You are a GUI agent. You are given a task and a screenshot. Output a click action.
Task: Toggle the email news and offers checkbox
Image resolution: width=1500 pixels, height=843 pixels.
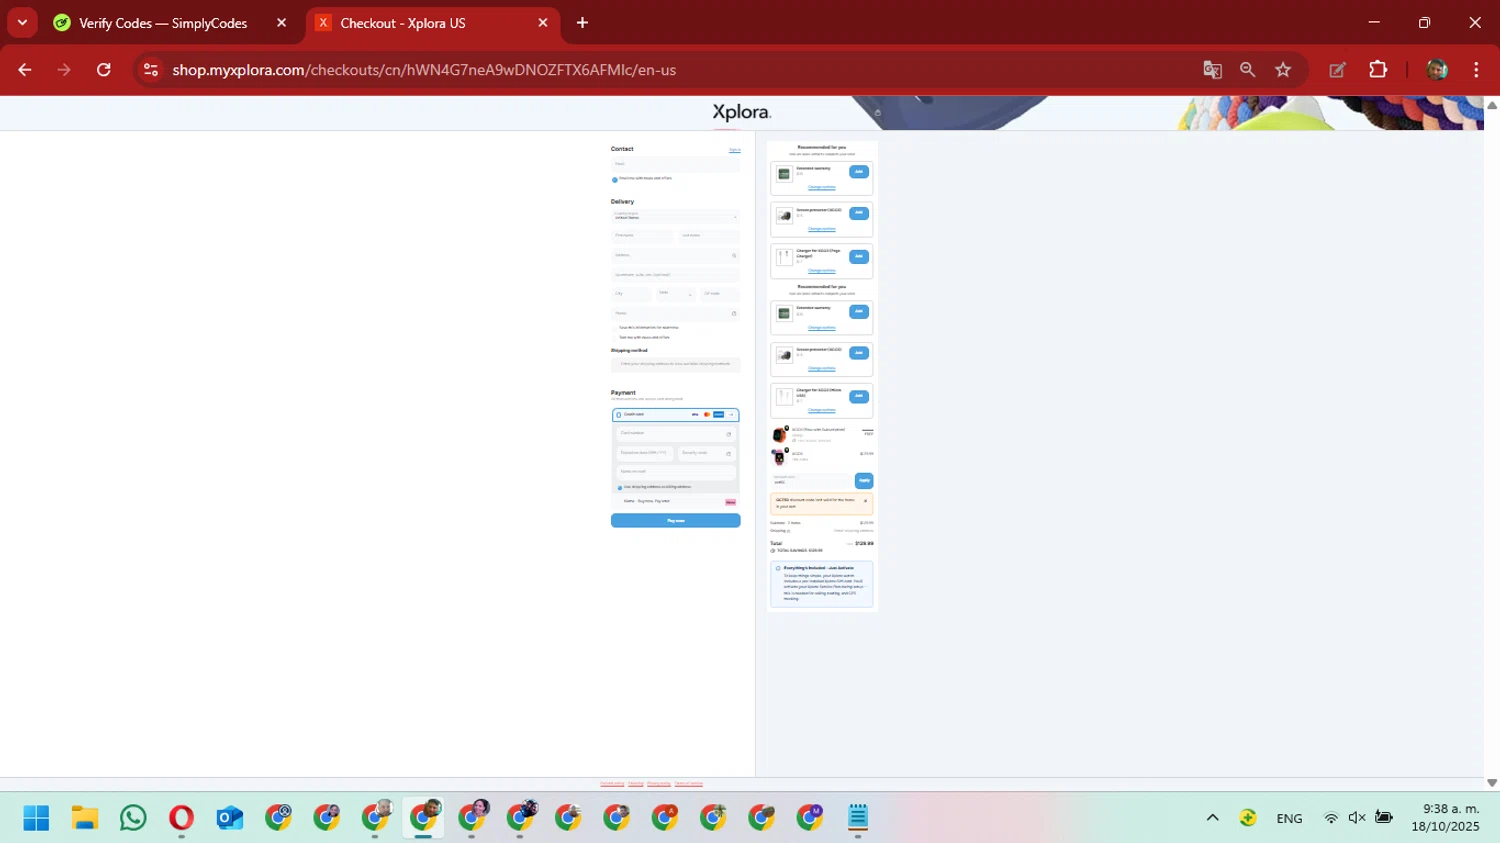point(615,180)
